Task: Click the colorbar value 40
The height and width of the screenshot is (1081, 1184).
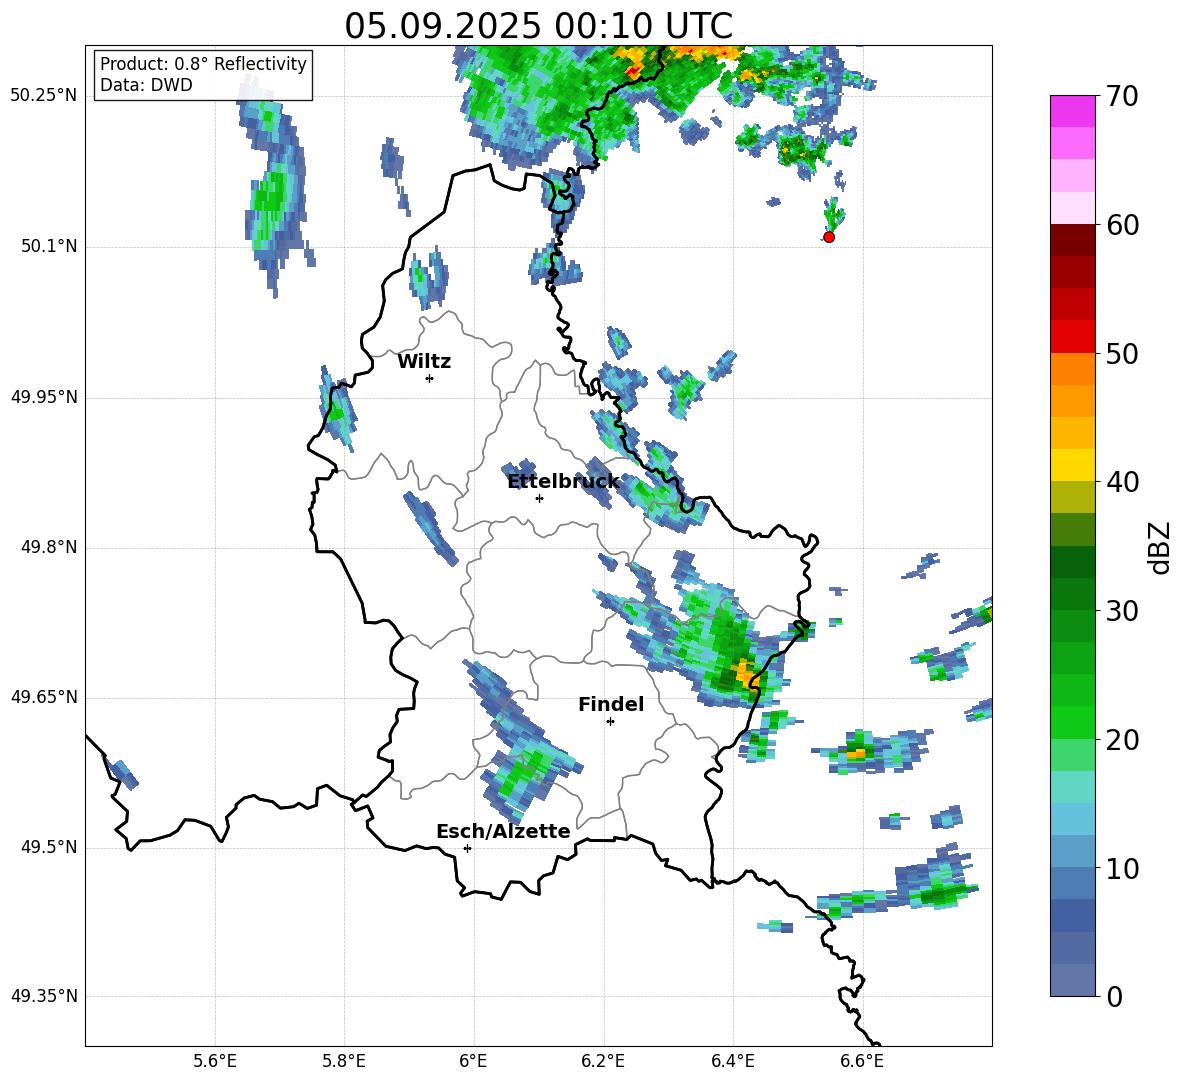Action: tap(1122, 482)
